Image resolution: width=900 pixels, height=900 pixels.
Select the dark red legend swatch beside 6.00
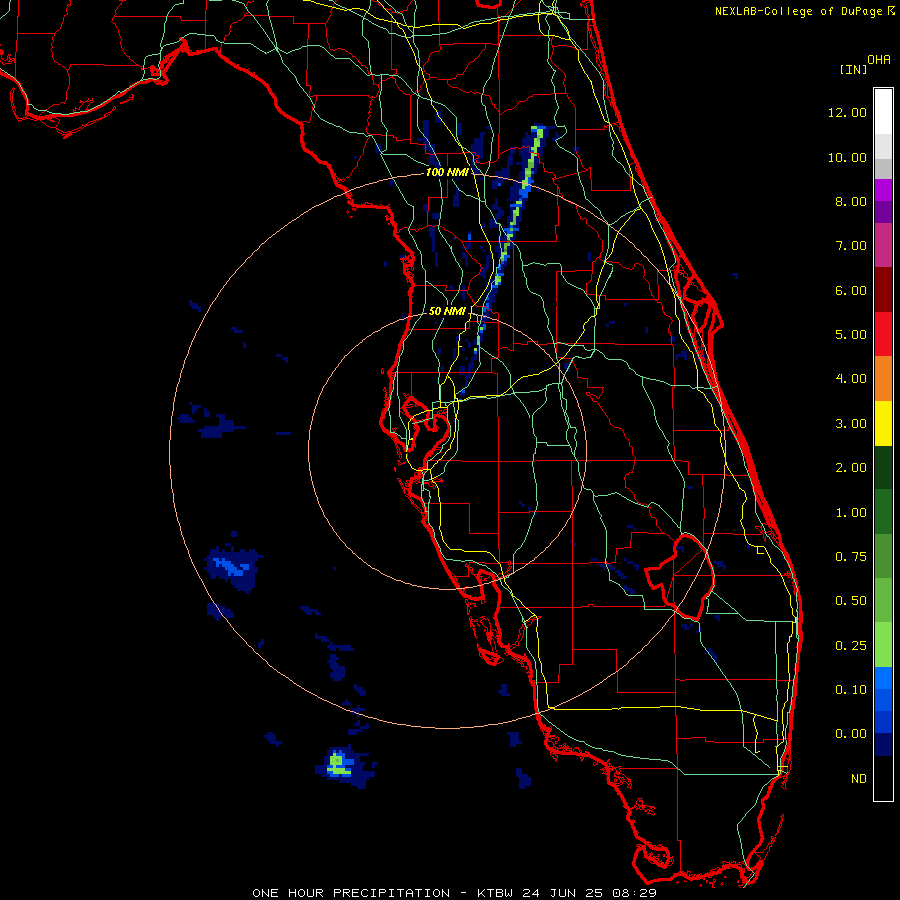tap(883, 290)
